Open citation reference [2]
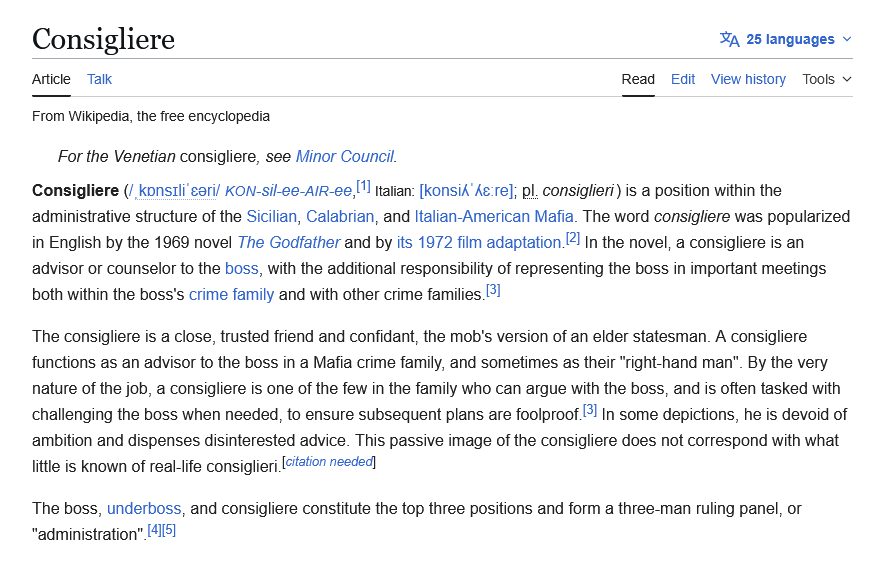 point(573,238)
